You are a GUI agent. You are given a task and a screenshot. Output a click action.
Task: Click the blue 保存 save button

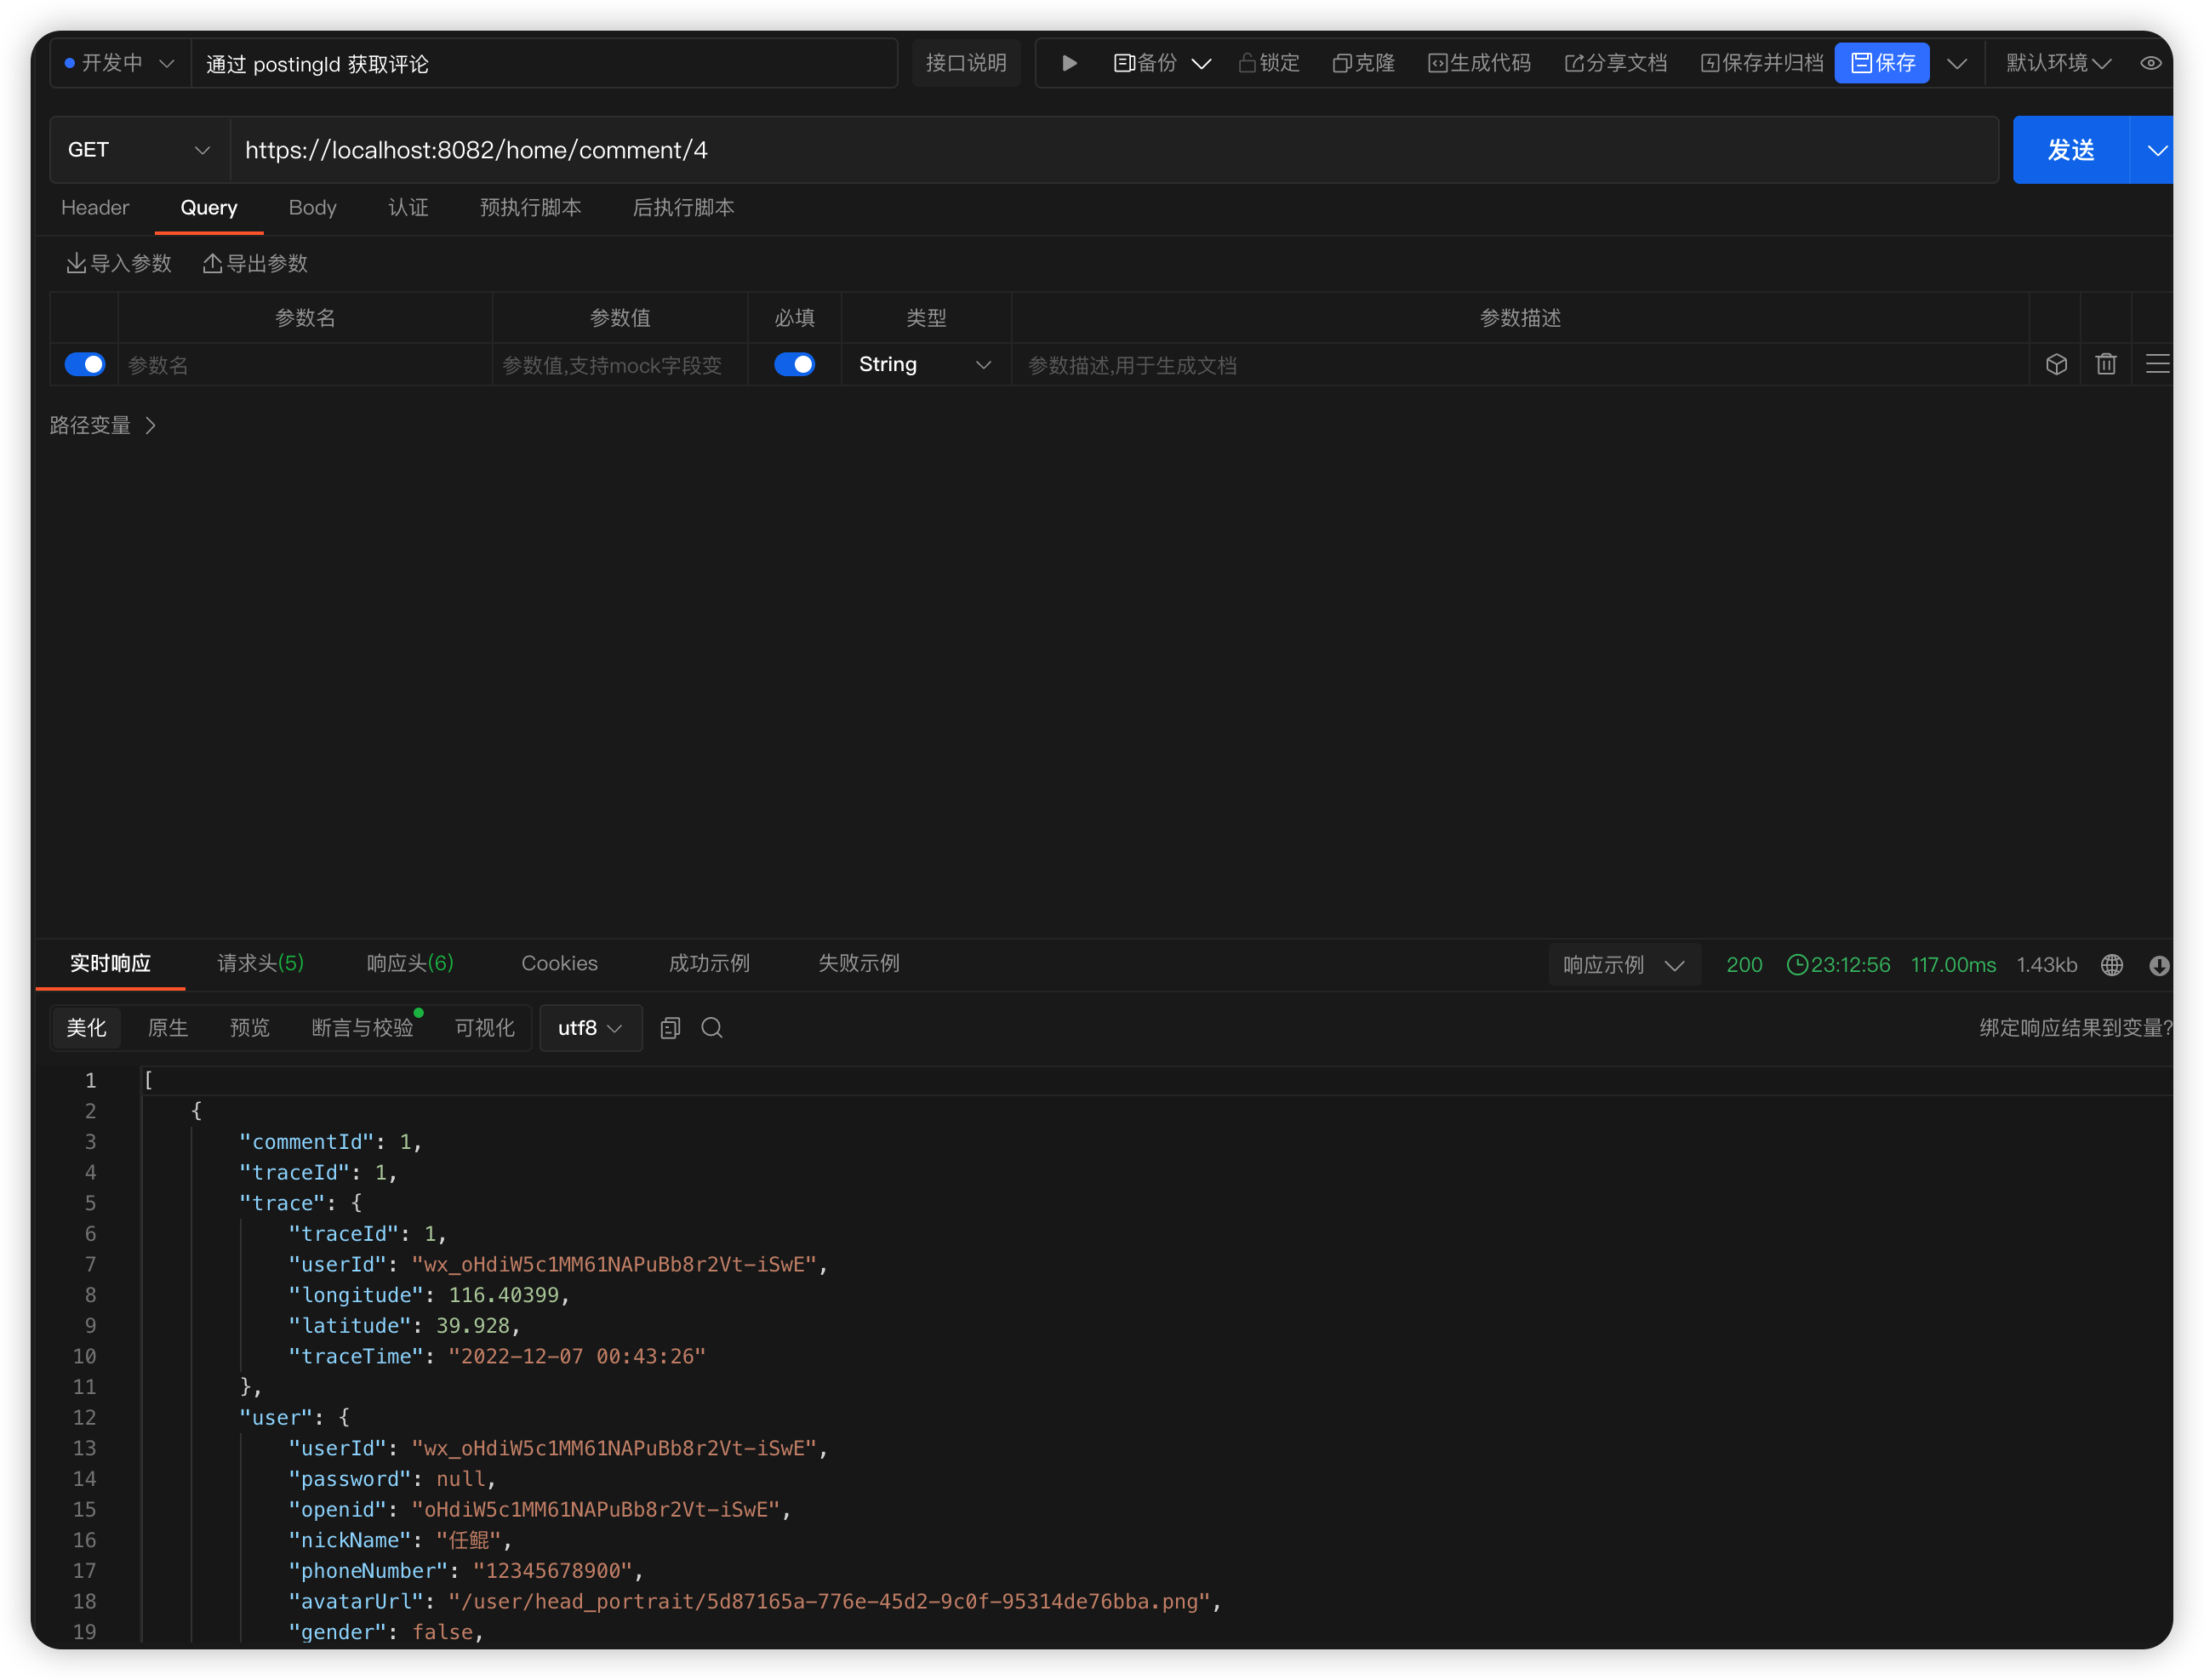[x=1882, y=63]
